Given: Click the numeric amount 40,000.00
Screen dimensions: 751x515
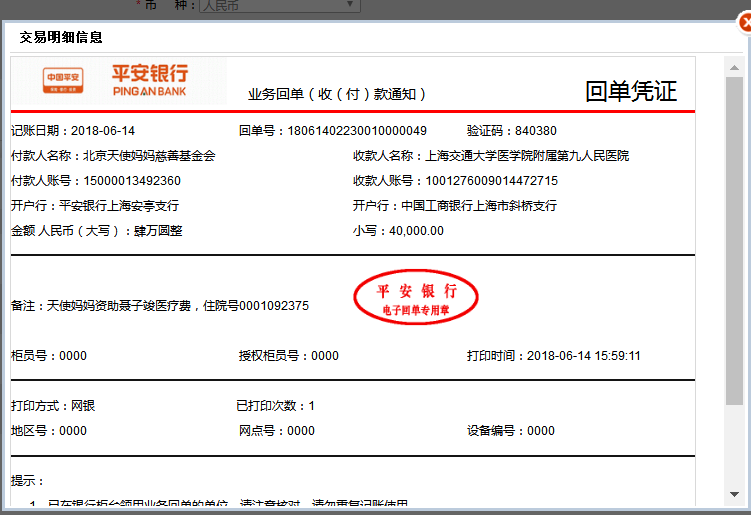Looking at the screenshot, I should [416, 231].
